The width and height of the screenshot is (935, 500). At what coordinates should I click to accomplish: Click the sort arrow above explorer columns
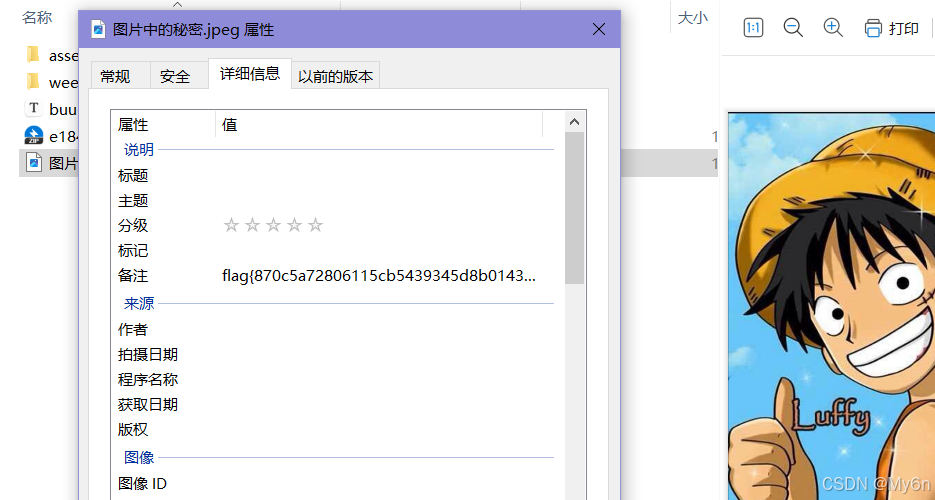[x=177, y=4]
